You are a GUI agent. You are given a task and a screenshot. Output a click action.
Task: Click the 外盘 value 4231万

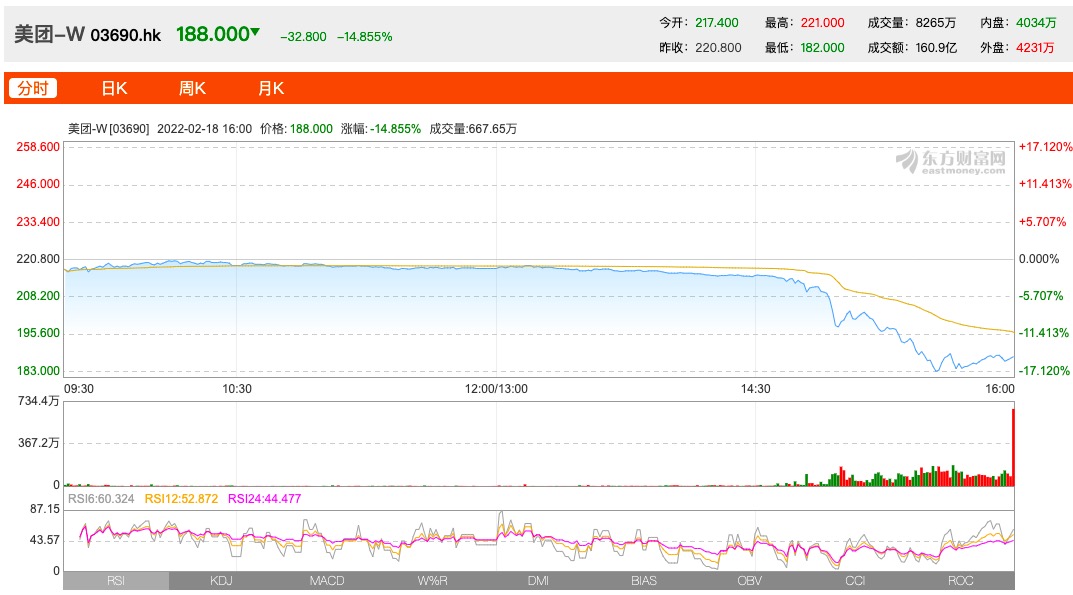[x=1035, y=48]
